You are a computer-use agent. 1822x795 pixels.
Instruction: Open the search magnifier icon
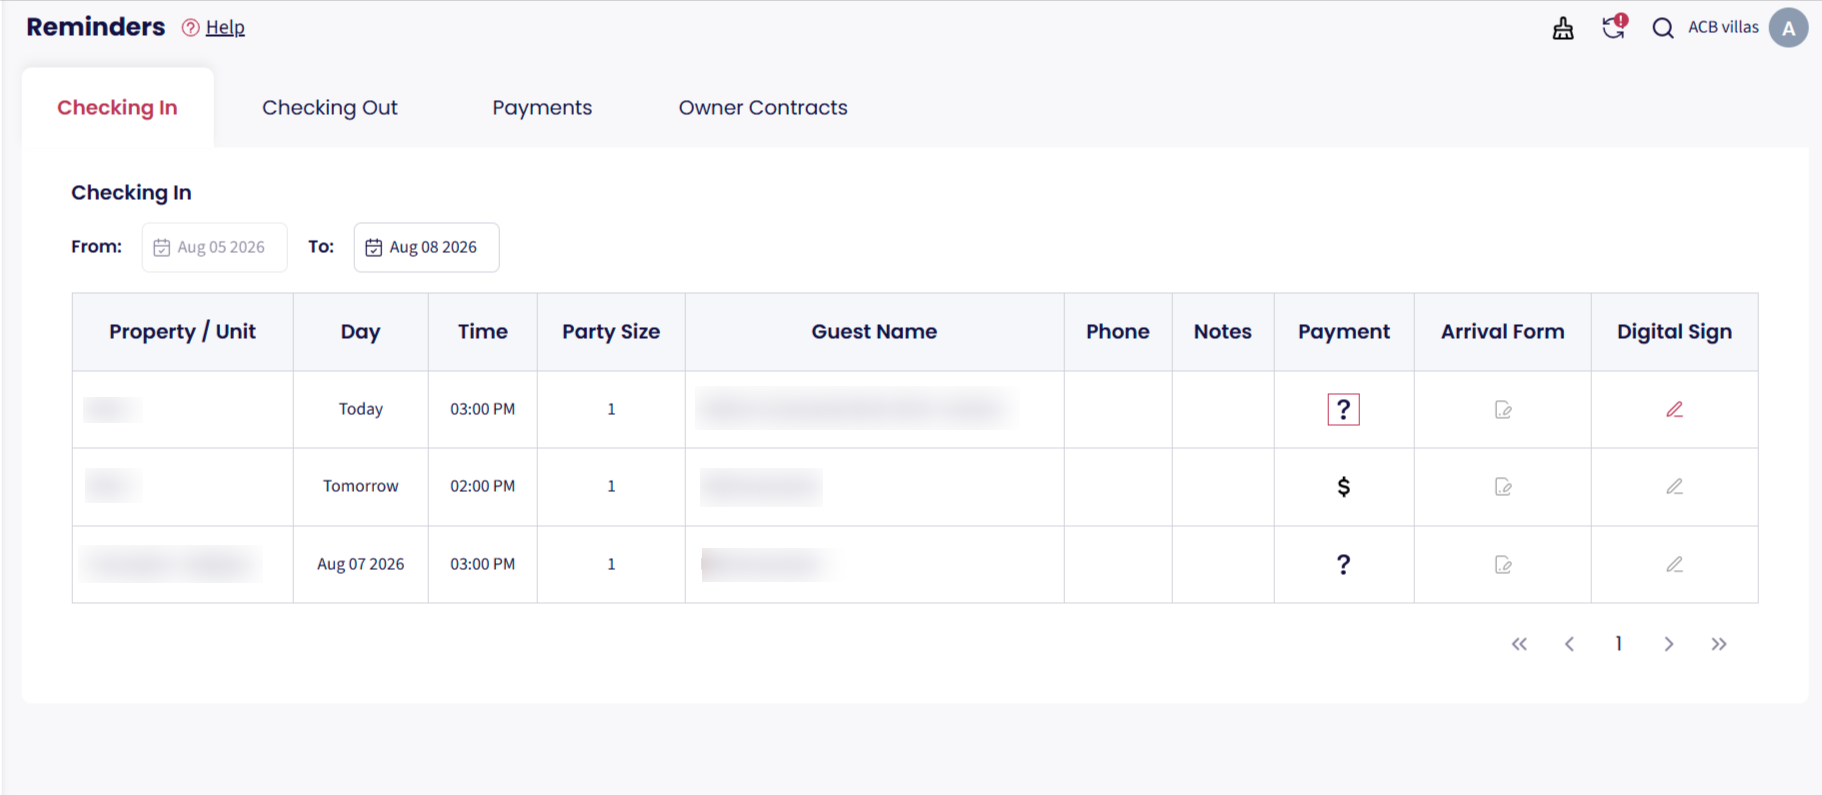coord(1663,28)
